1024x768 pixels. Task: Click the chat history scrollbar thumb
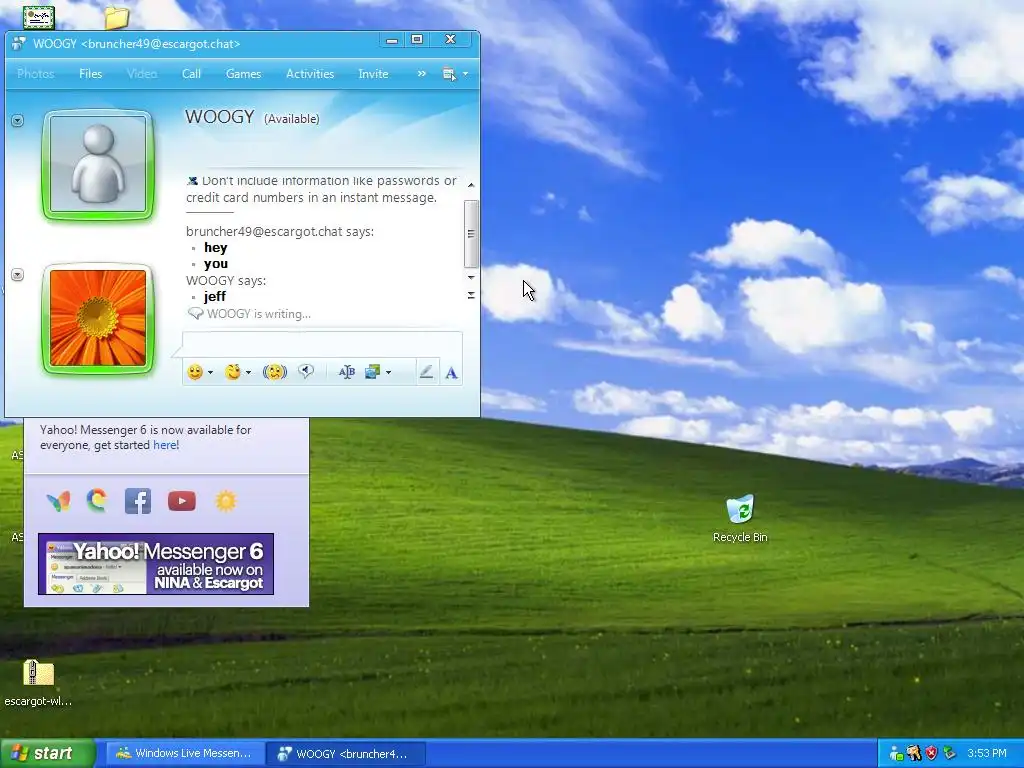(x=471, y=234)
